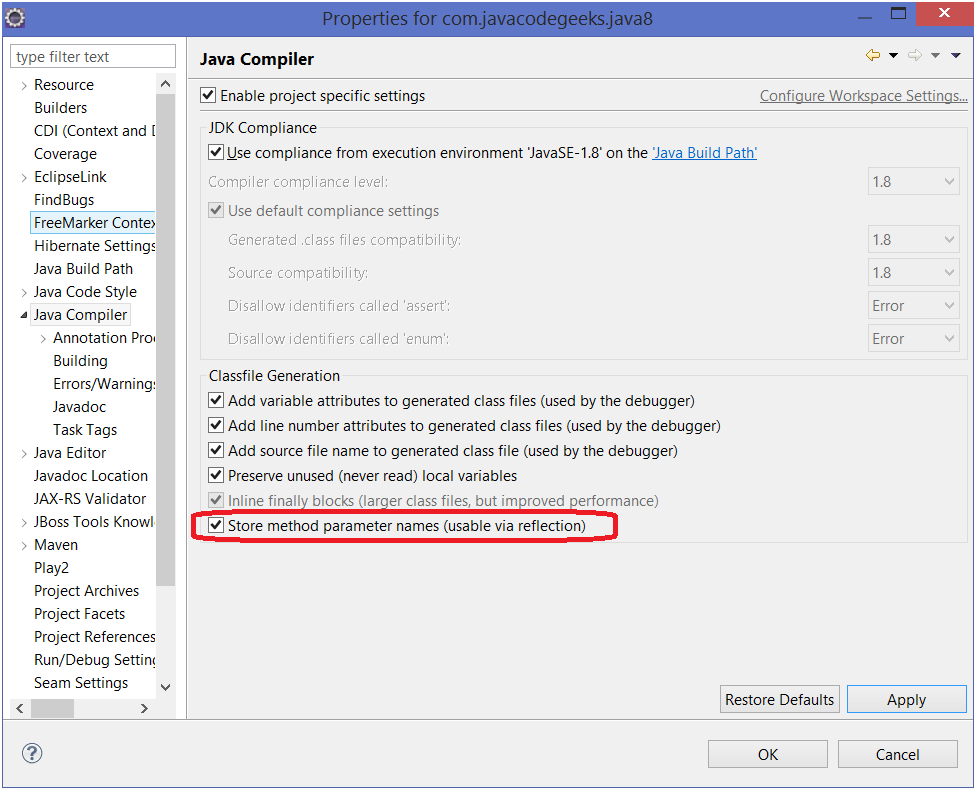The width and height of the screenshot is (976, 790).
Task: Click the Cancel button
Action: [897, 754]
